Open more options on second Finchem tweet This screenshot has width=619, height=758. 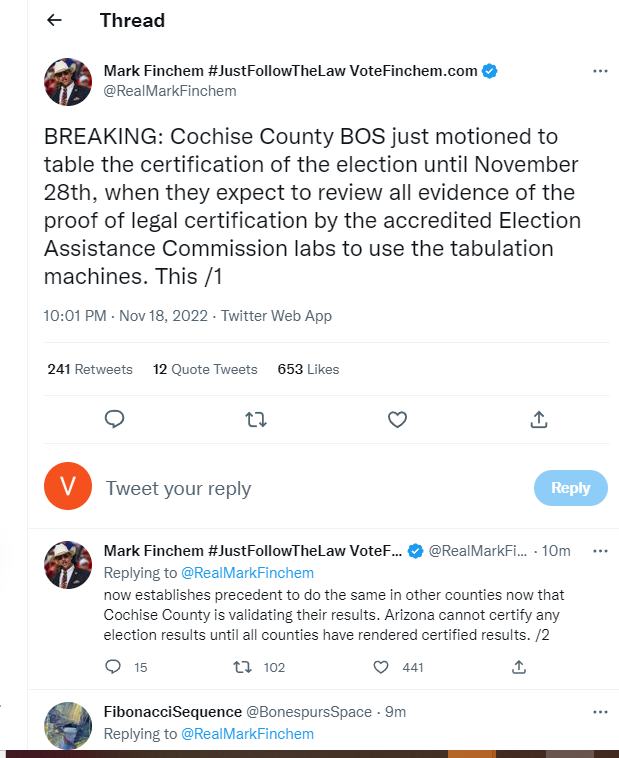pyautogui.click(x=600, y=551)
